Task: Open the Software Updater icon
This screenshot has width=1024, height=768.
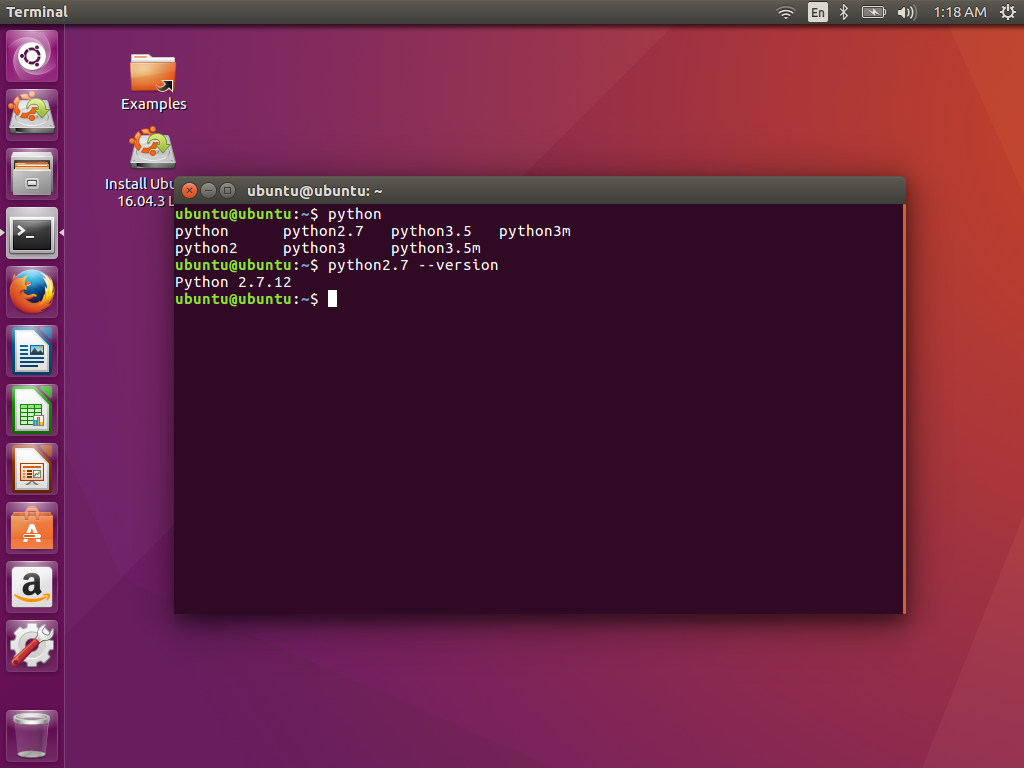Action: point(31,114)
